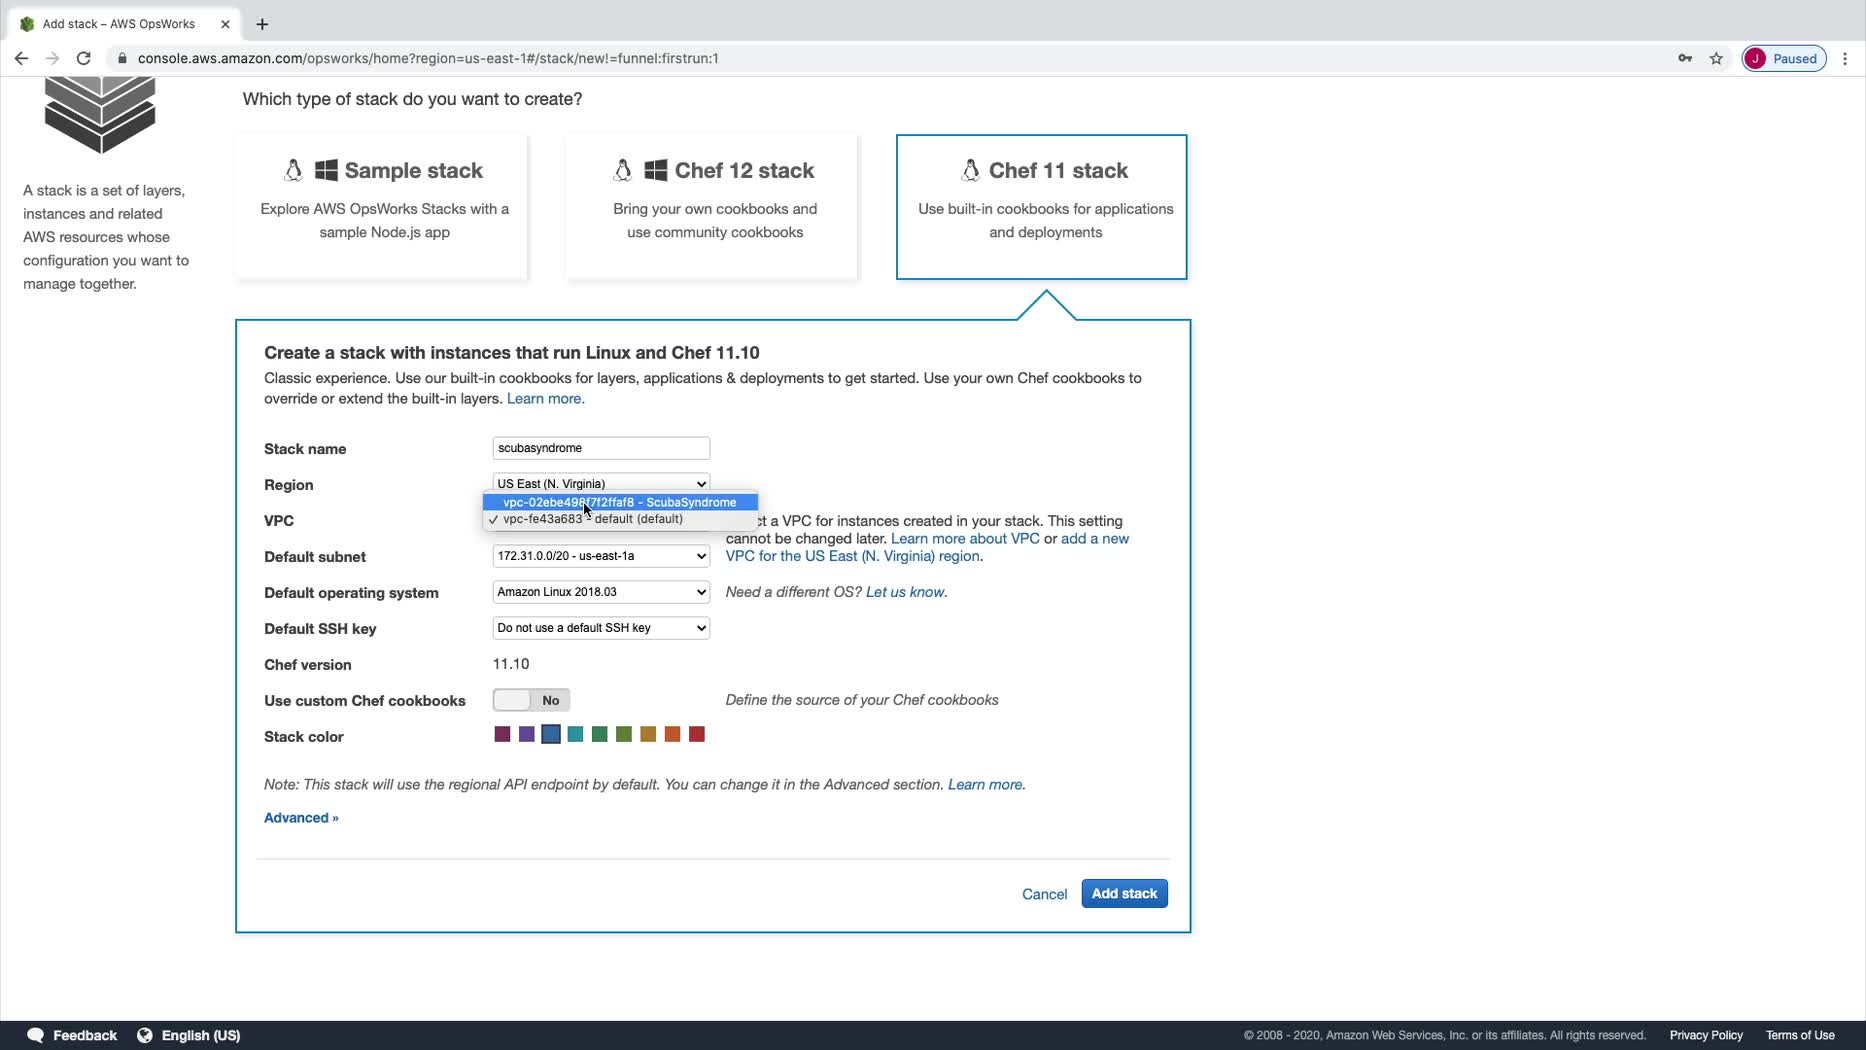Bookmark this page with the star icon
The height and width of the screenshot is (1050, 1866).
1716,58
